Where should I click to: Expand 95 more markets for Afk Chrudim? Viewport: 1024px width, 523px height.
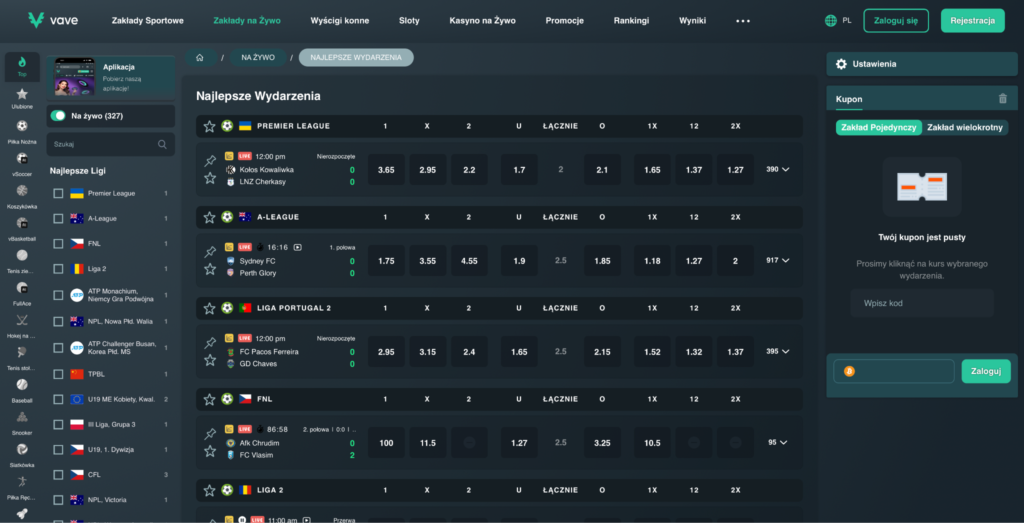(778, 442)
